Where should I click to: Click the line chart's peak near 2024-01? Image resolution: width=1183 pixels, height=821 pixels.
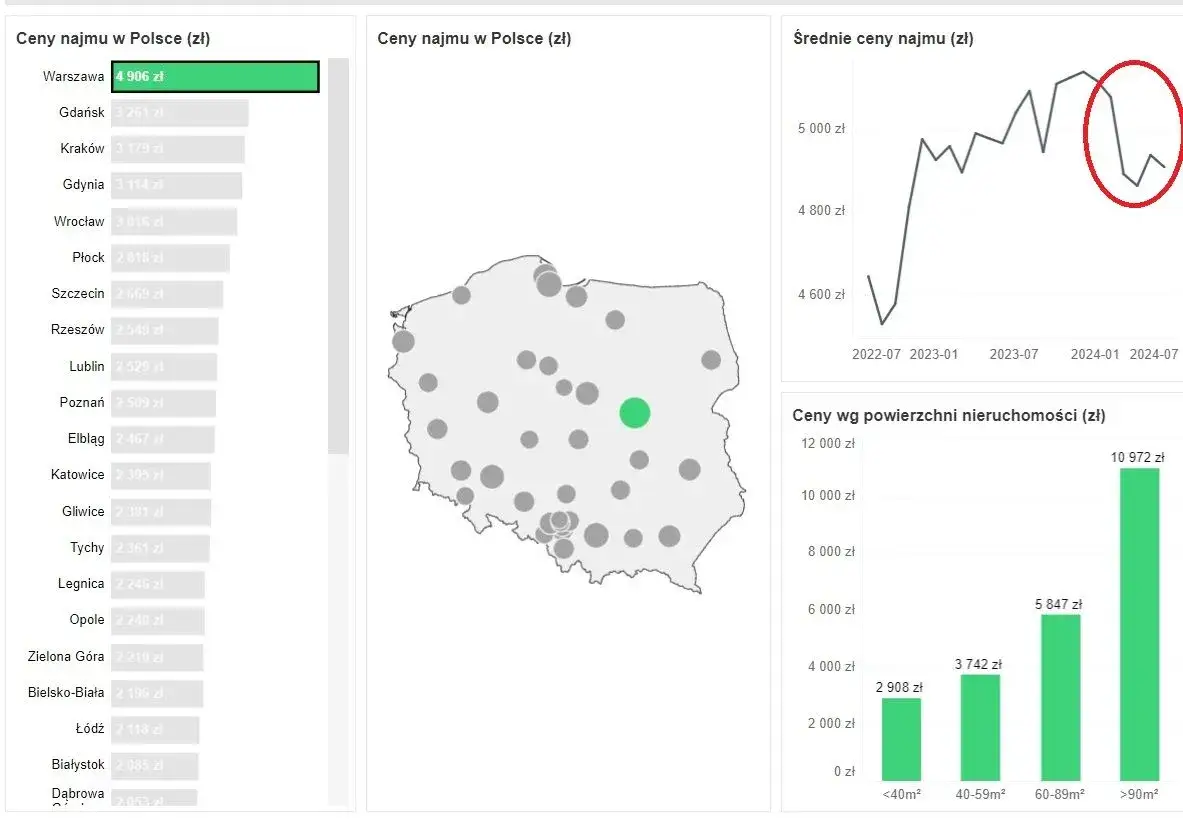click(x=1083, y=72)
